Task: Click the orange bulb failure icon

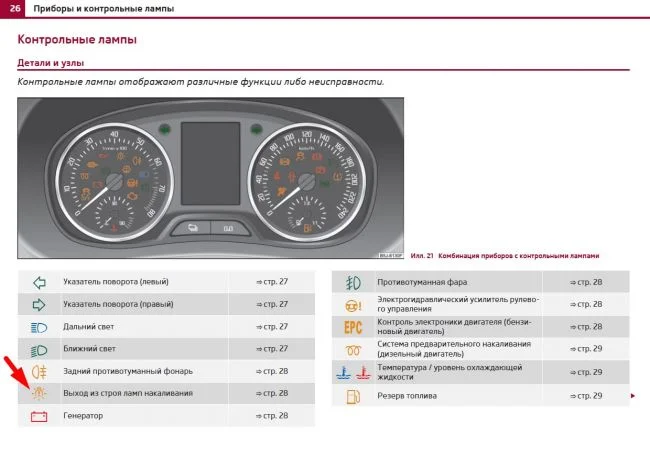Action: [39, 394]
